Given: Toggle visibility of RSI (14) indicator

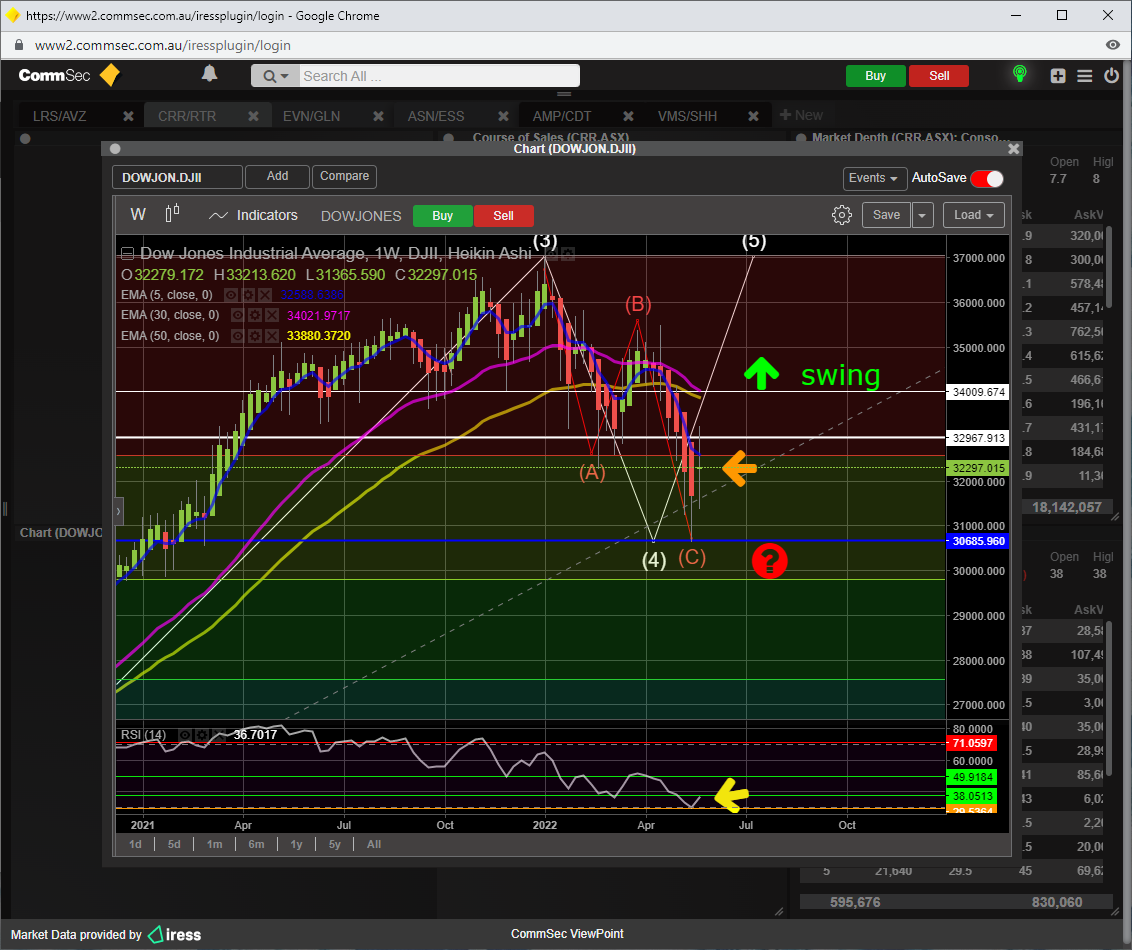Looking at the screenshot, I should click(185, 735).
